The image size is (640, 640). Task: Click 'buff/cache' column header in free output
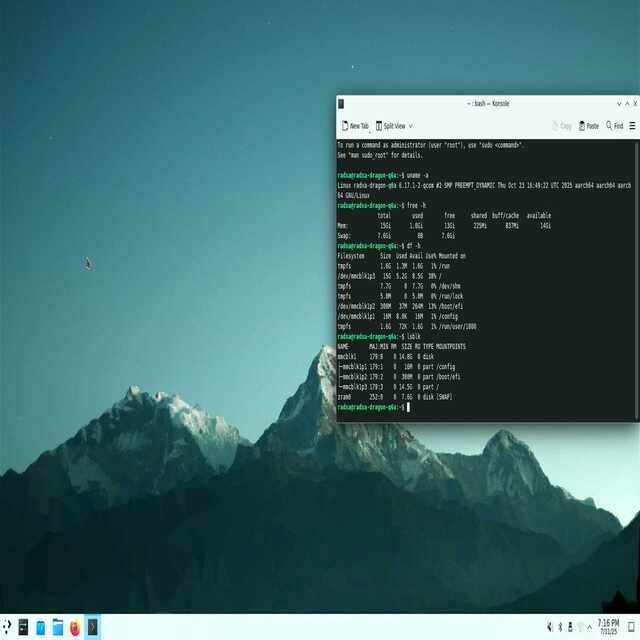coord(505,216)
